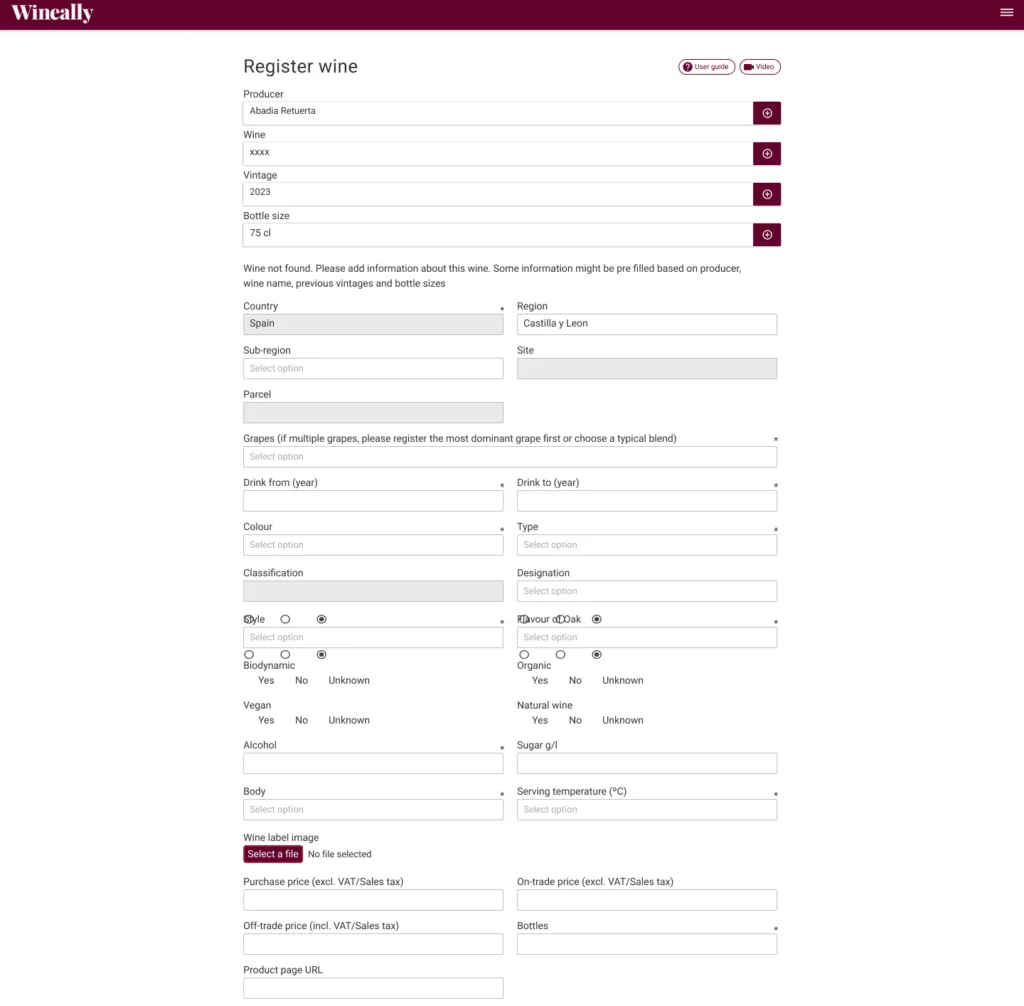Open the hamburger menu in the header

(x=1006, y=12)
